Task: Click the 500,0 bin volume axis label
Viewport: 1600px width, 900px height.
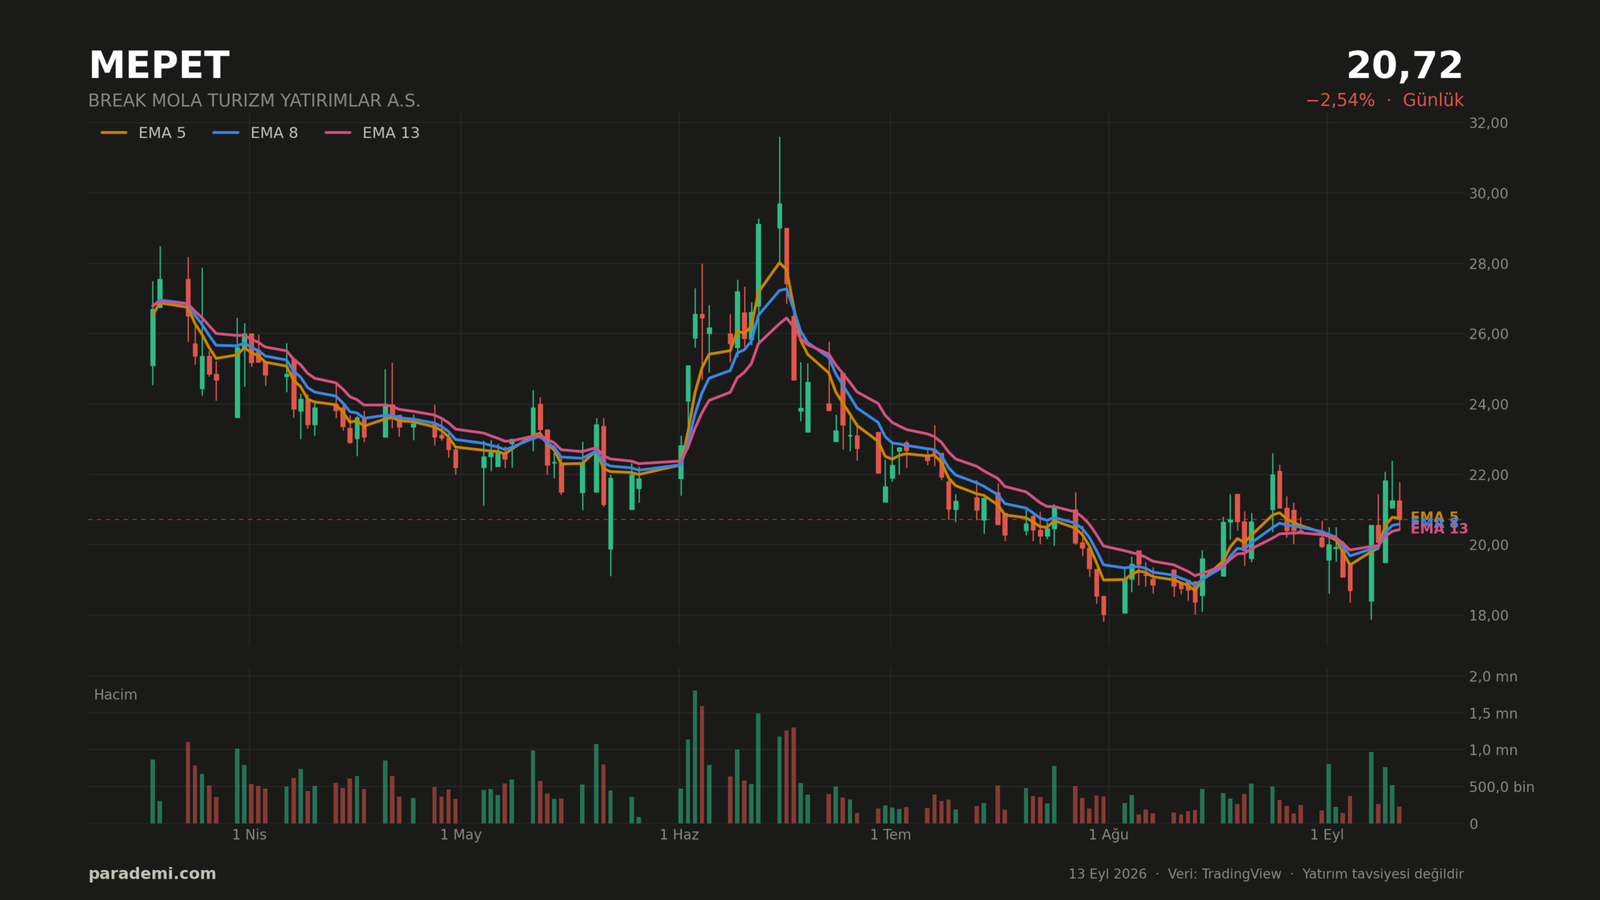Action: point(1501,787)
